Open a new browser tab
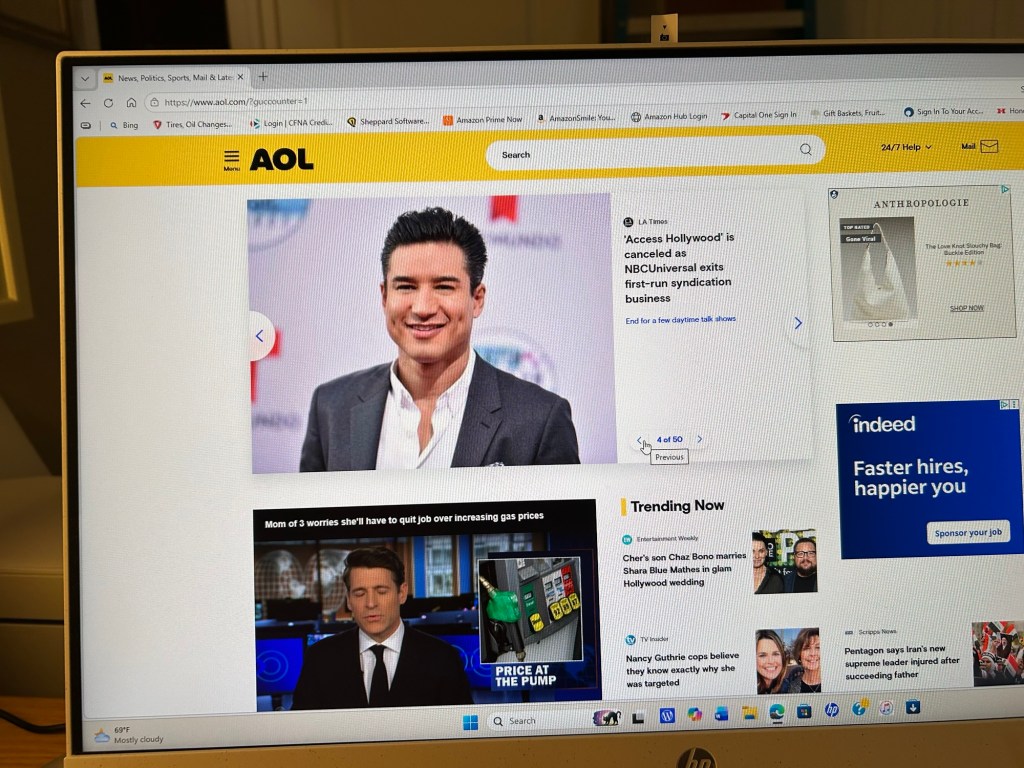The width and height of the screenshot is (1024, 768). pyautogui.click(x=263, y=77)
